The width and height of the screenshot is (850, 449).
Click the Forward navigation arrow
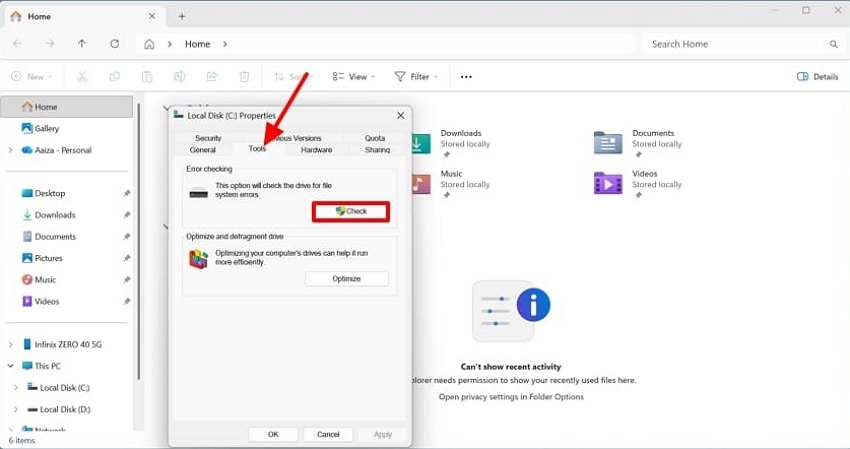(50, 44)
